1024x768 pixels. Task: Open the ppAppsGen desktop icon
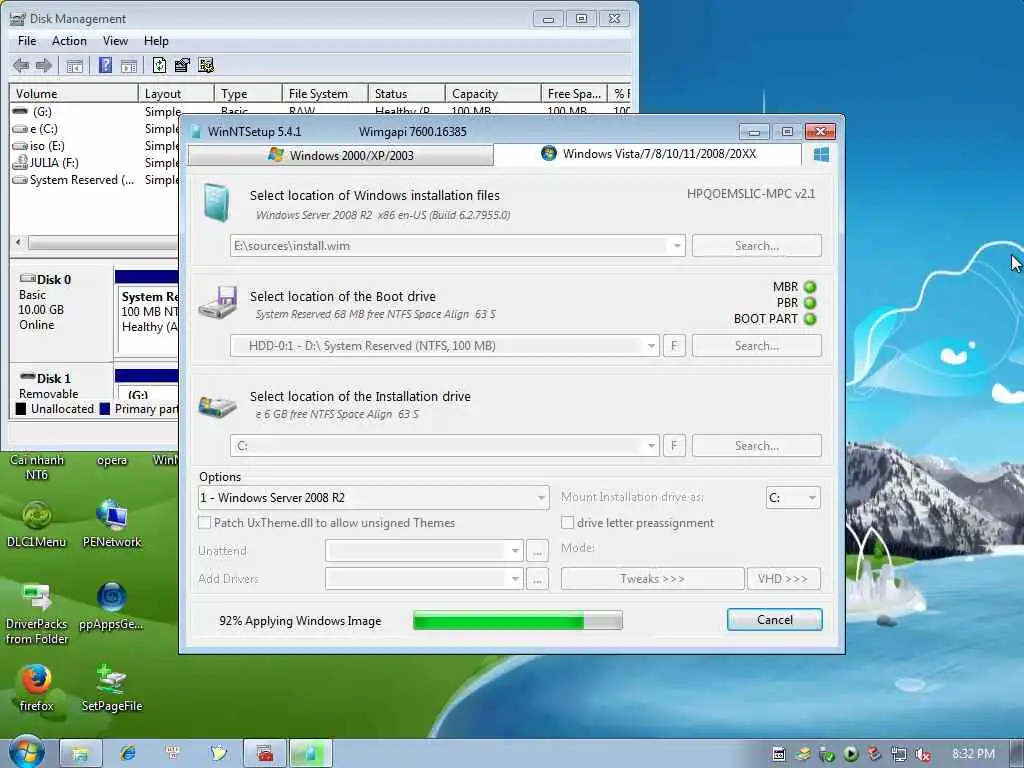pyautogui.click(x=112, y=606)
